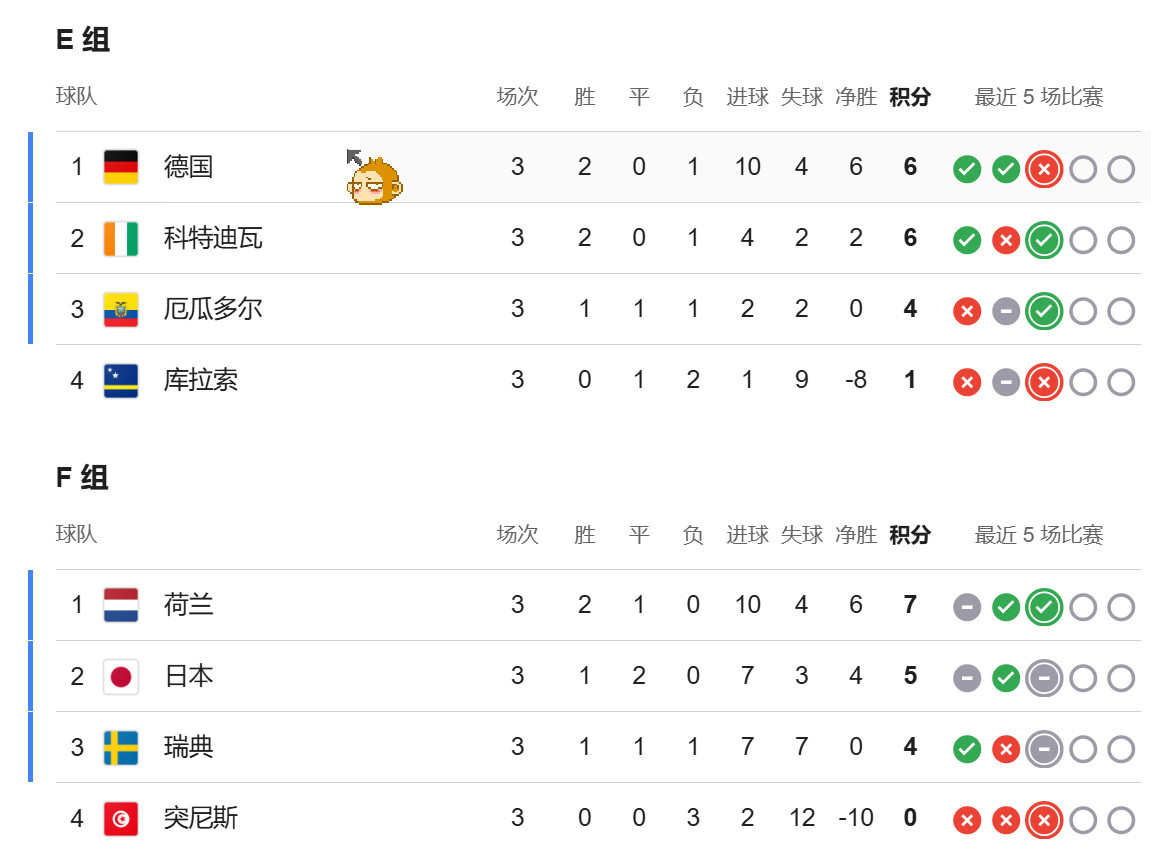Viewport: 1151px width, 863px height.
Task: Click the Japan flag icon
Action: (x=121, y=676)
